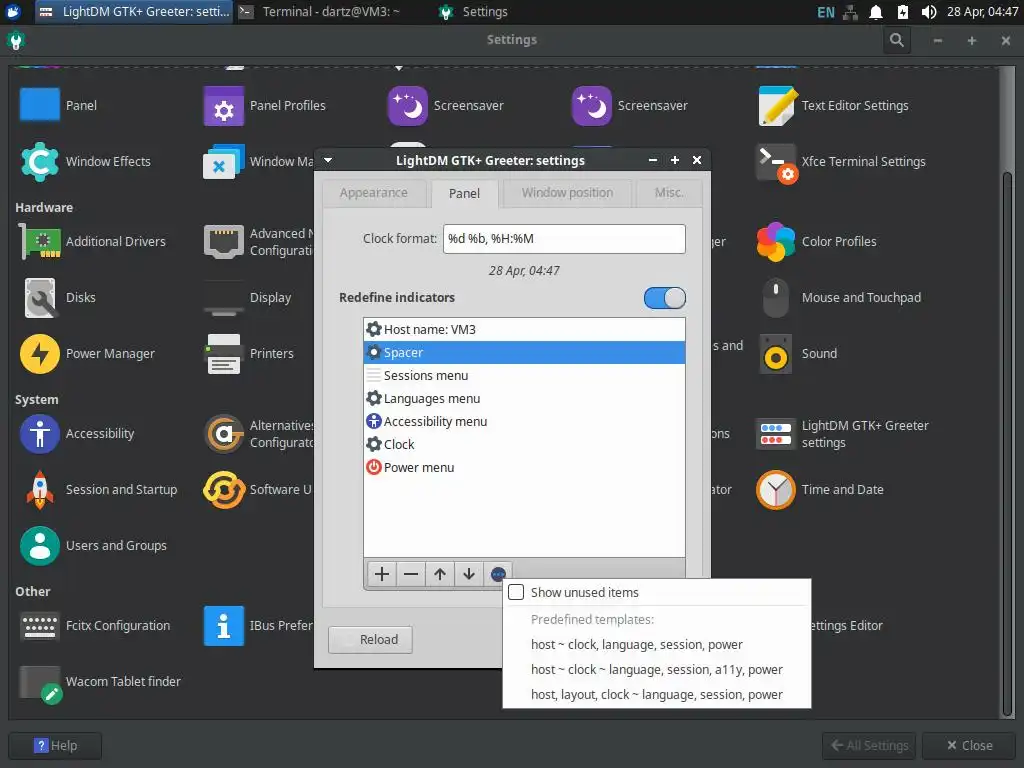Open Panel Profiles
Image resolution: width=1024 pixels, height=768 pixels.
[223, 105]
